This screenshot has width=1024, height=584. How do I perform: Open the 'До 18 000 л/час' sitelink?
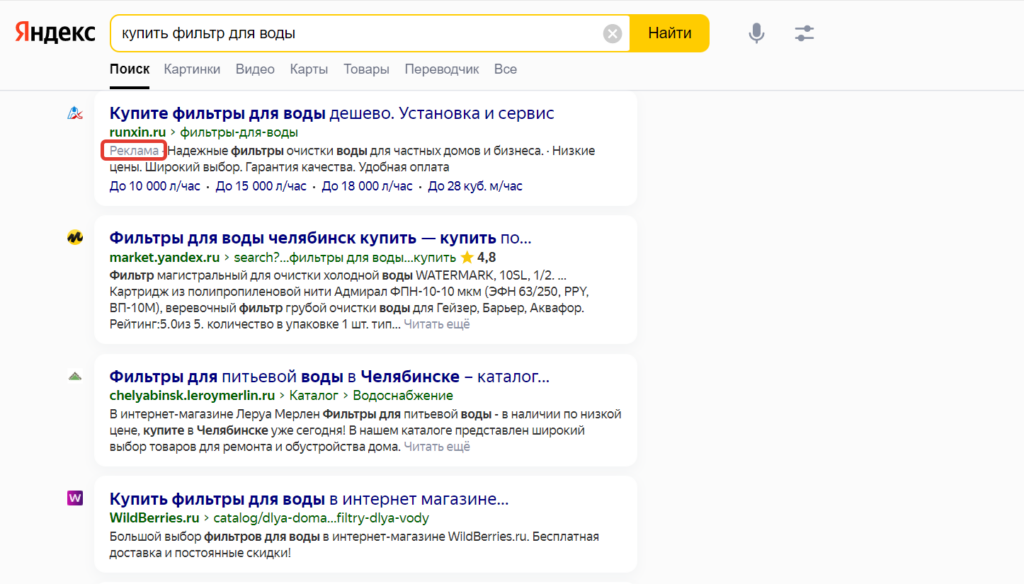coord(367,186)
